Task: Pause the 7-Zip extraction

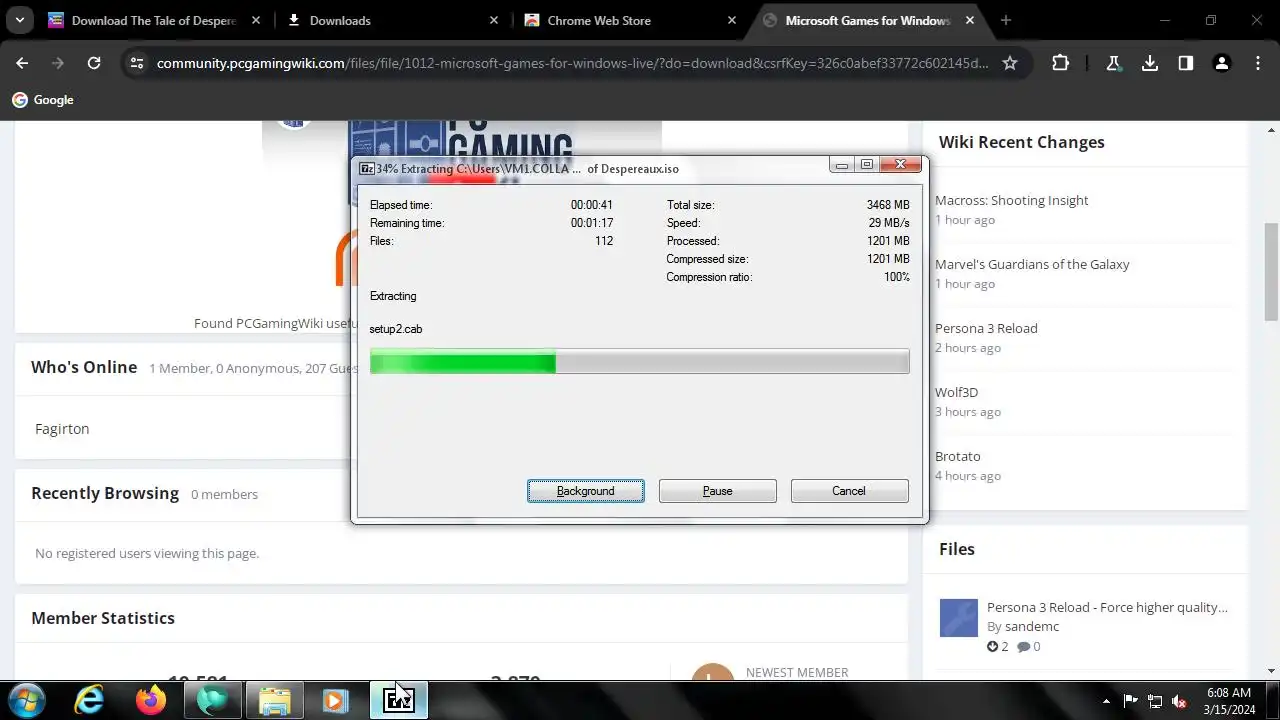Action: coord(718,491)
